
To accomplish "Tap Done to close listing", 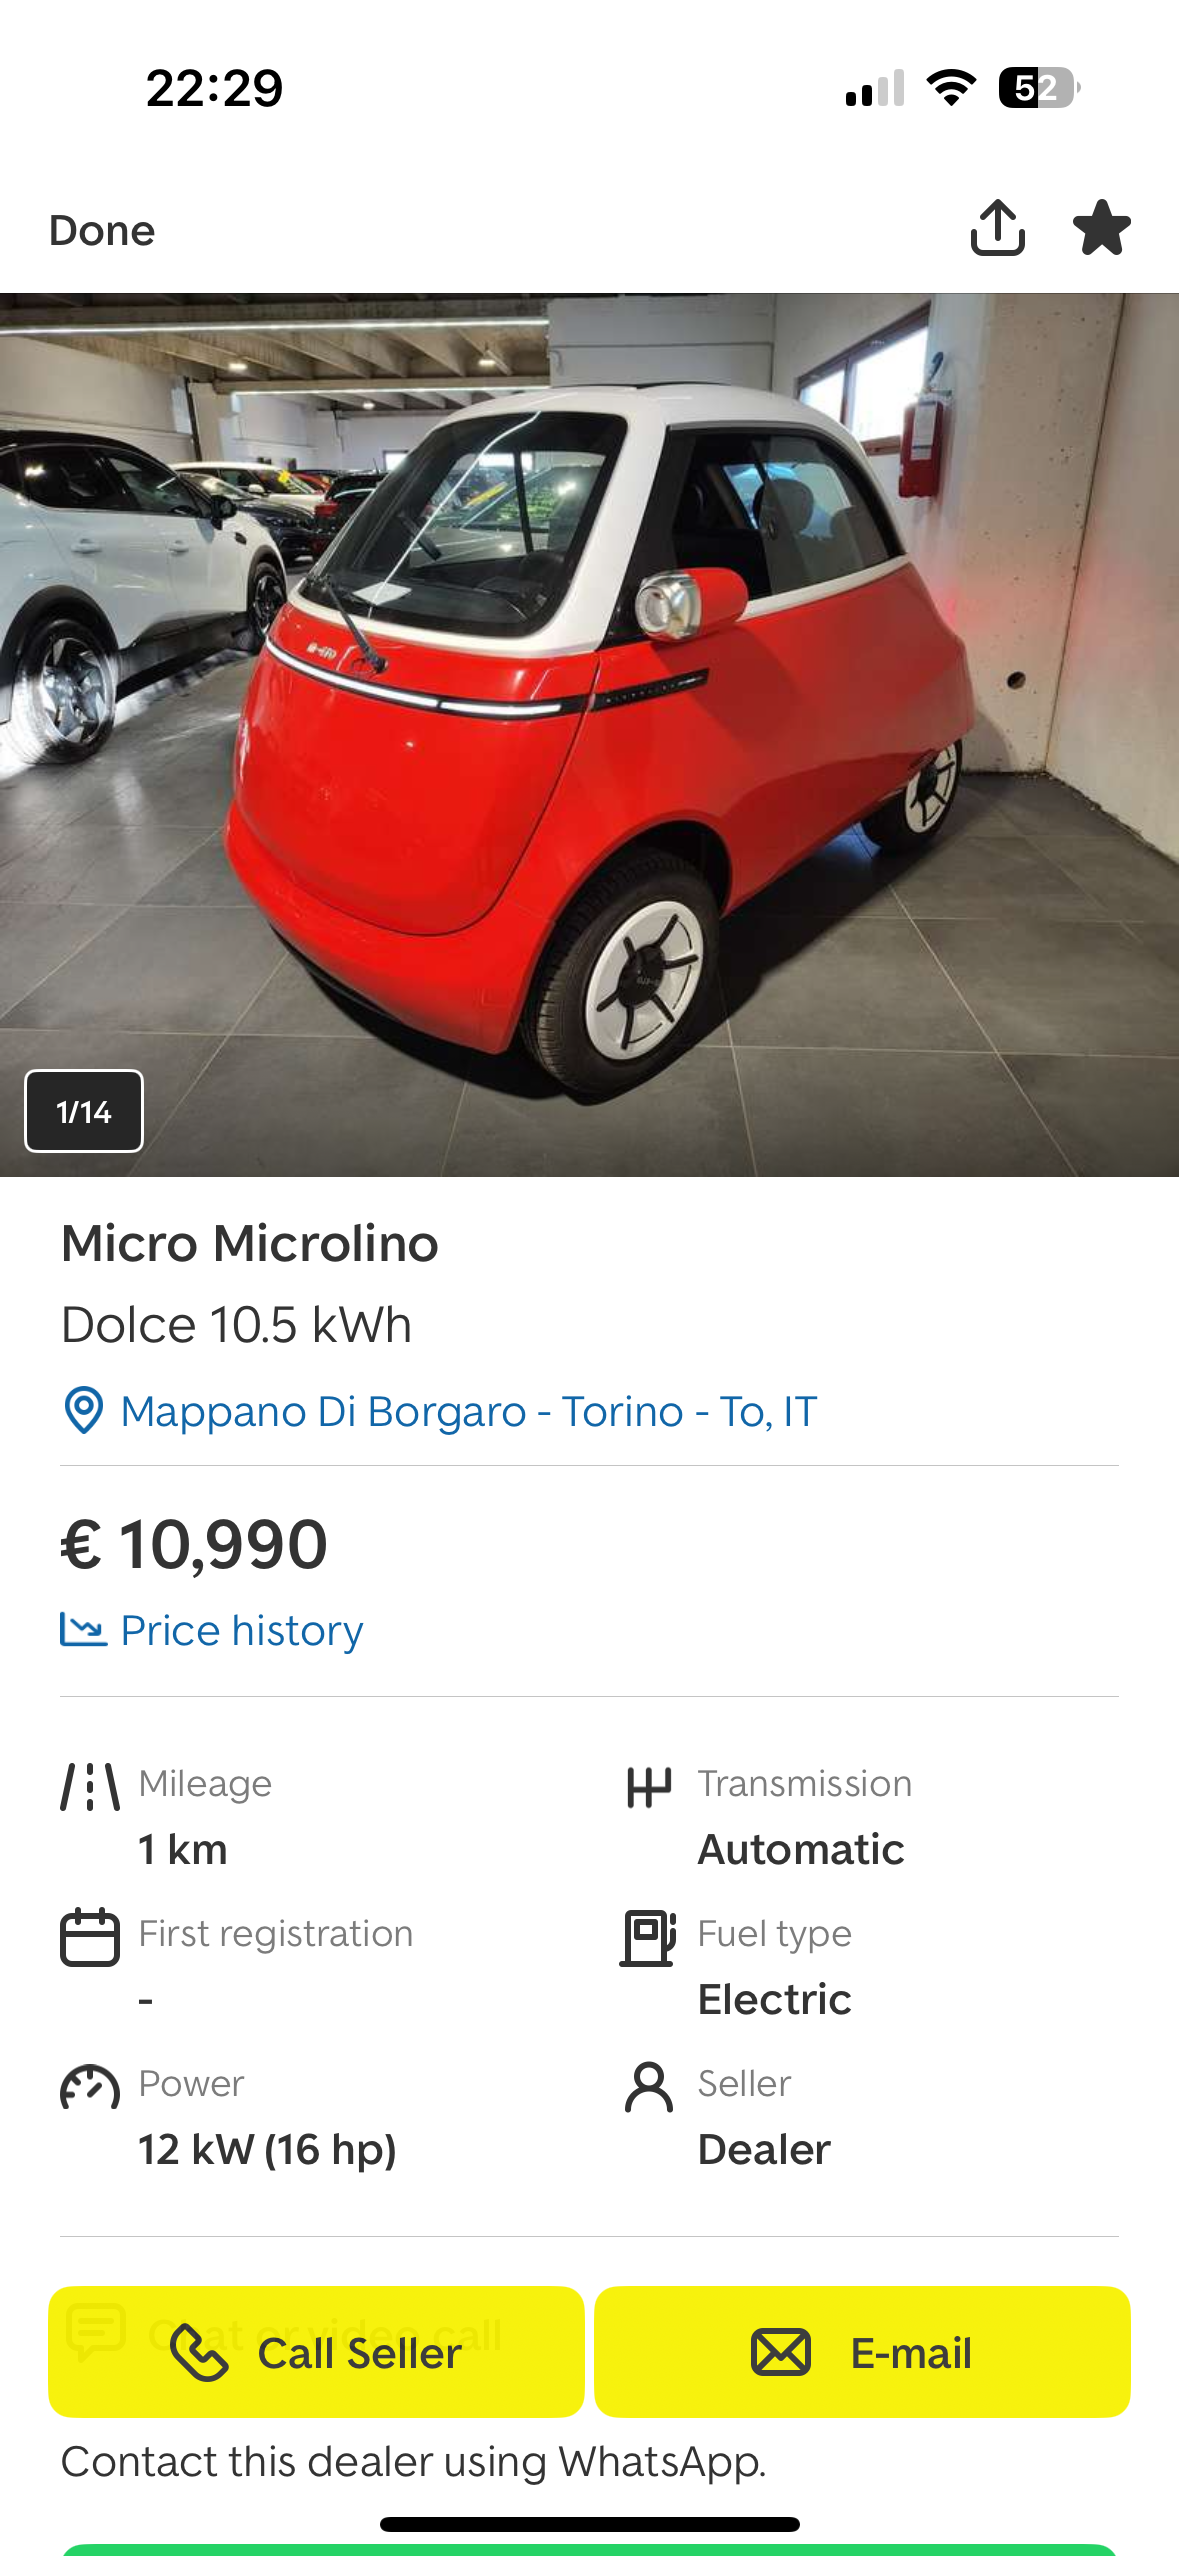I will pos(102,231).
